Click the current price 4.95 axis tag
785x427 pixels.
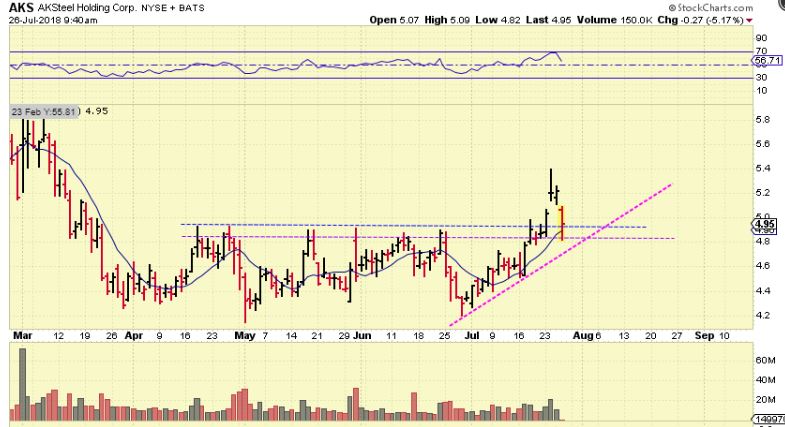[766, 224]
